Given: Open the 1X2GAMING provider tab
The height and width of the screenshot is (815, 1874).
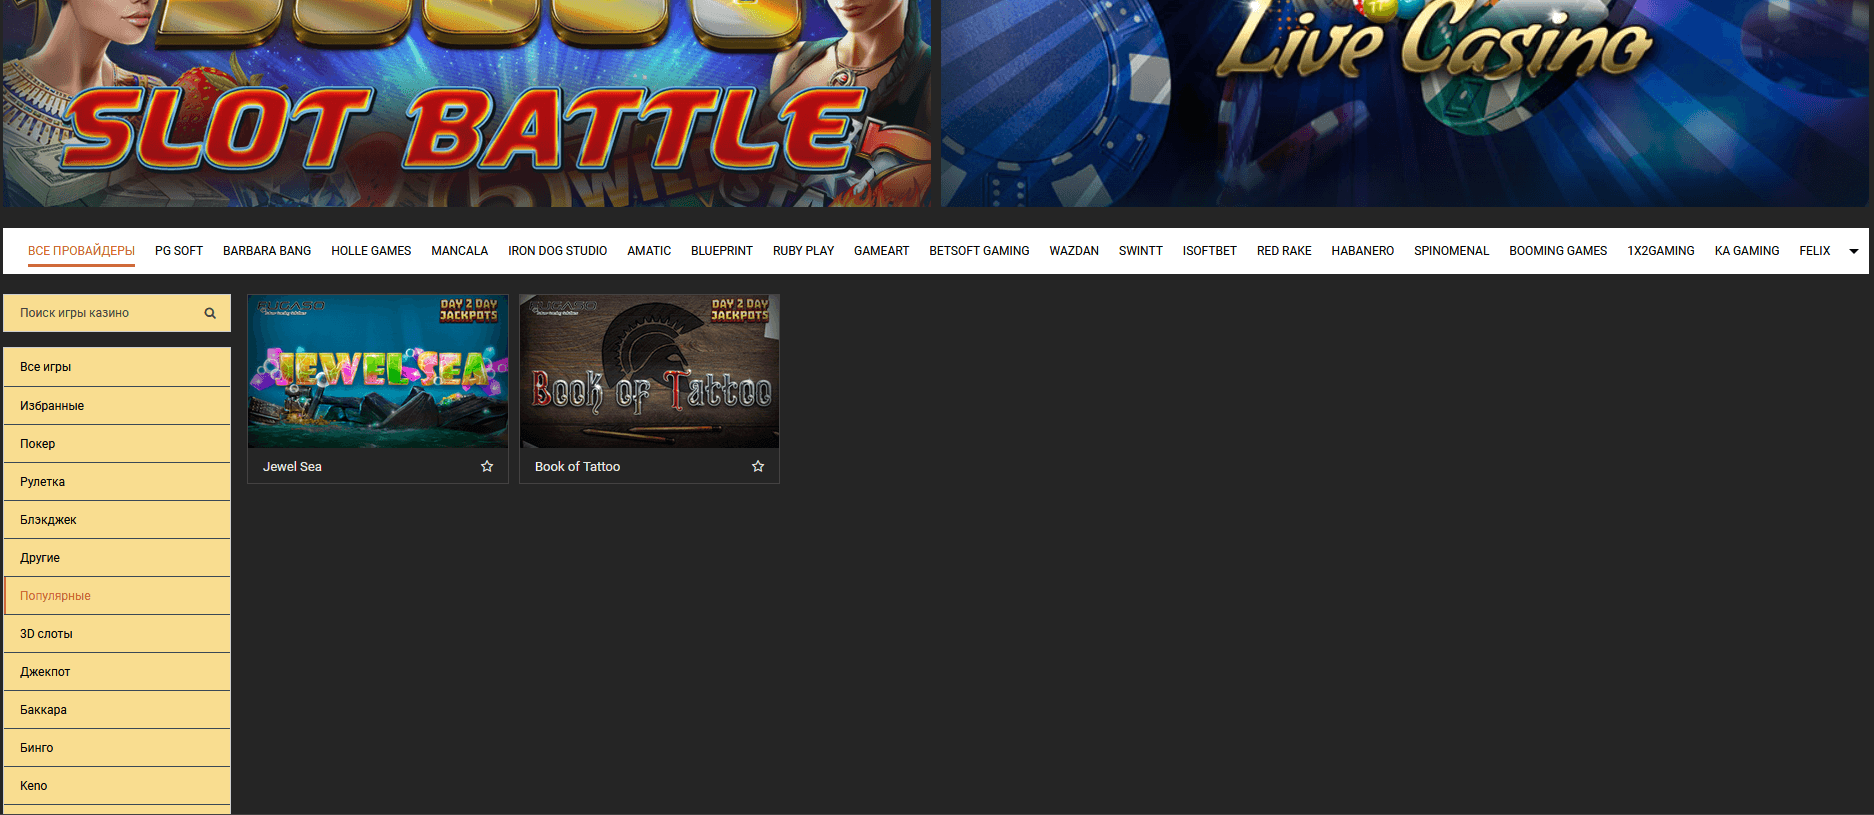Looking at the screenshot, I should click(x=1661, y=251).
